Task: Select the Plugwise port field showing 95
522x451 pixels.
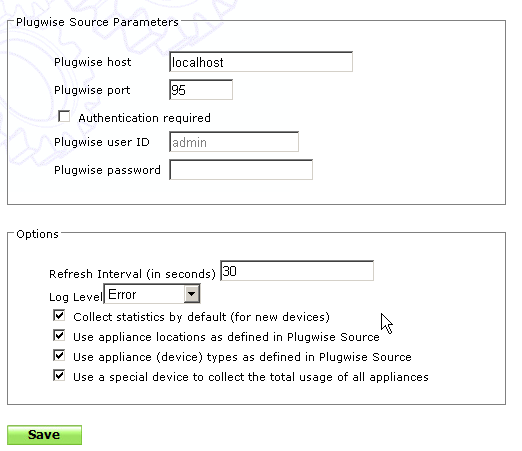Action: tap(201, 90)
